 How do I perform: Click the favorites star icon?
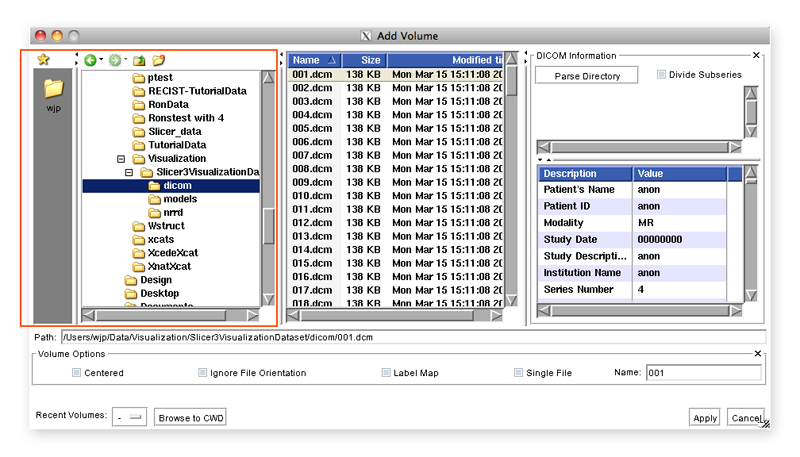pyautogui.click(x=43, y=60)
